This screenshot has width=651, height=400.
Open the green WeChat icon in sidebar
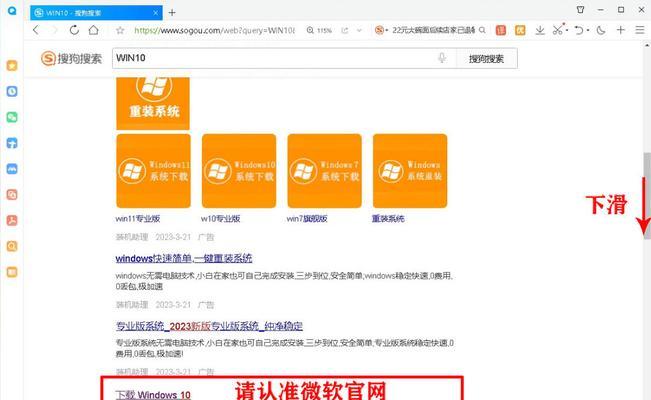coord(12,118)
